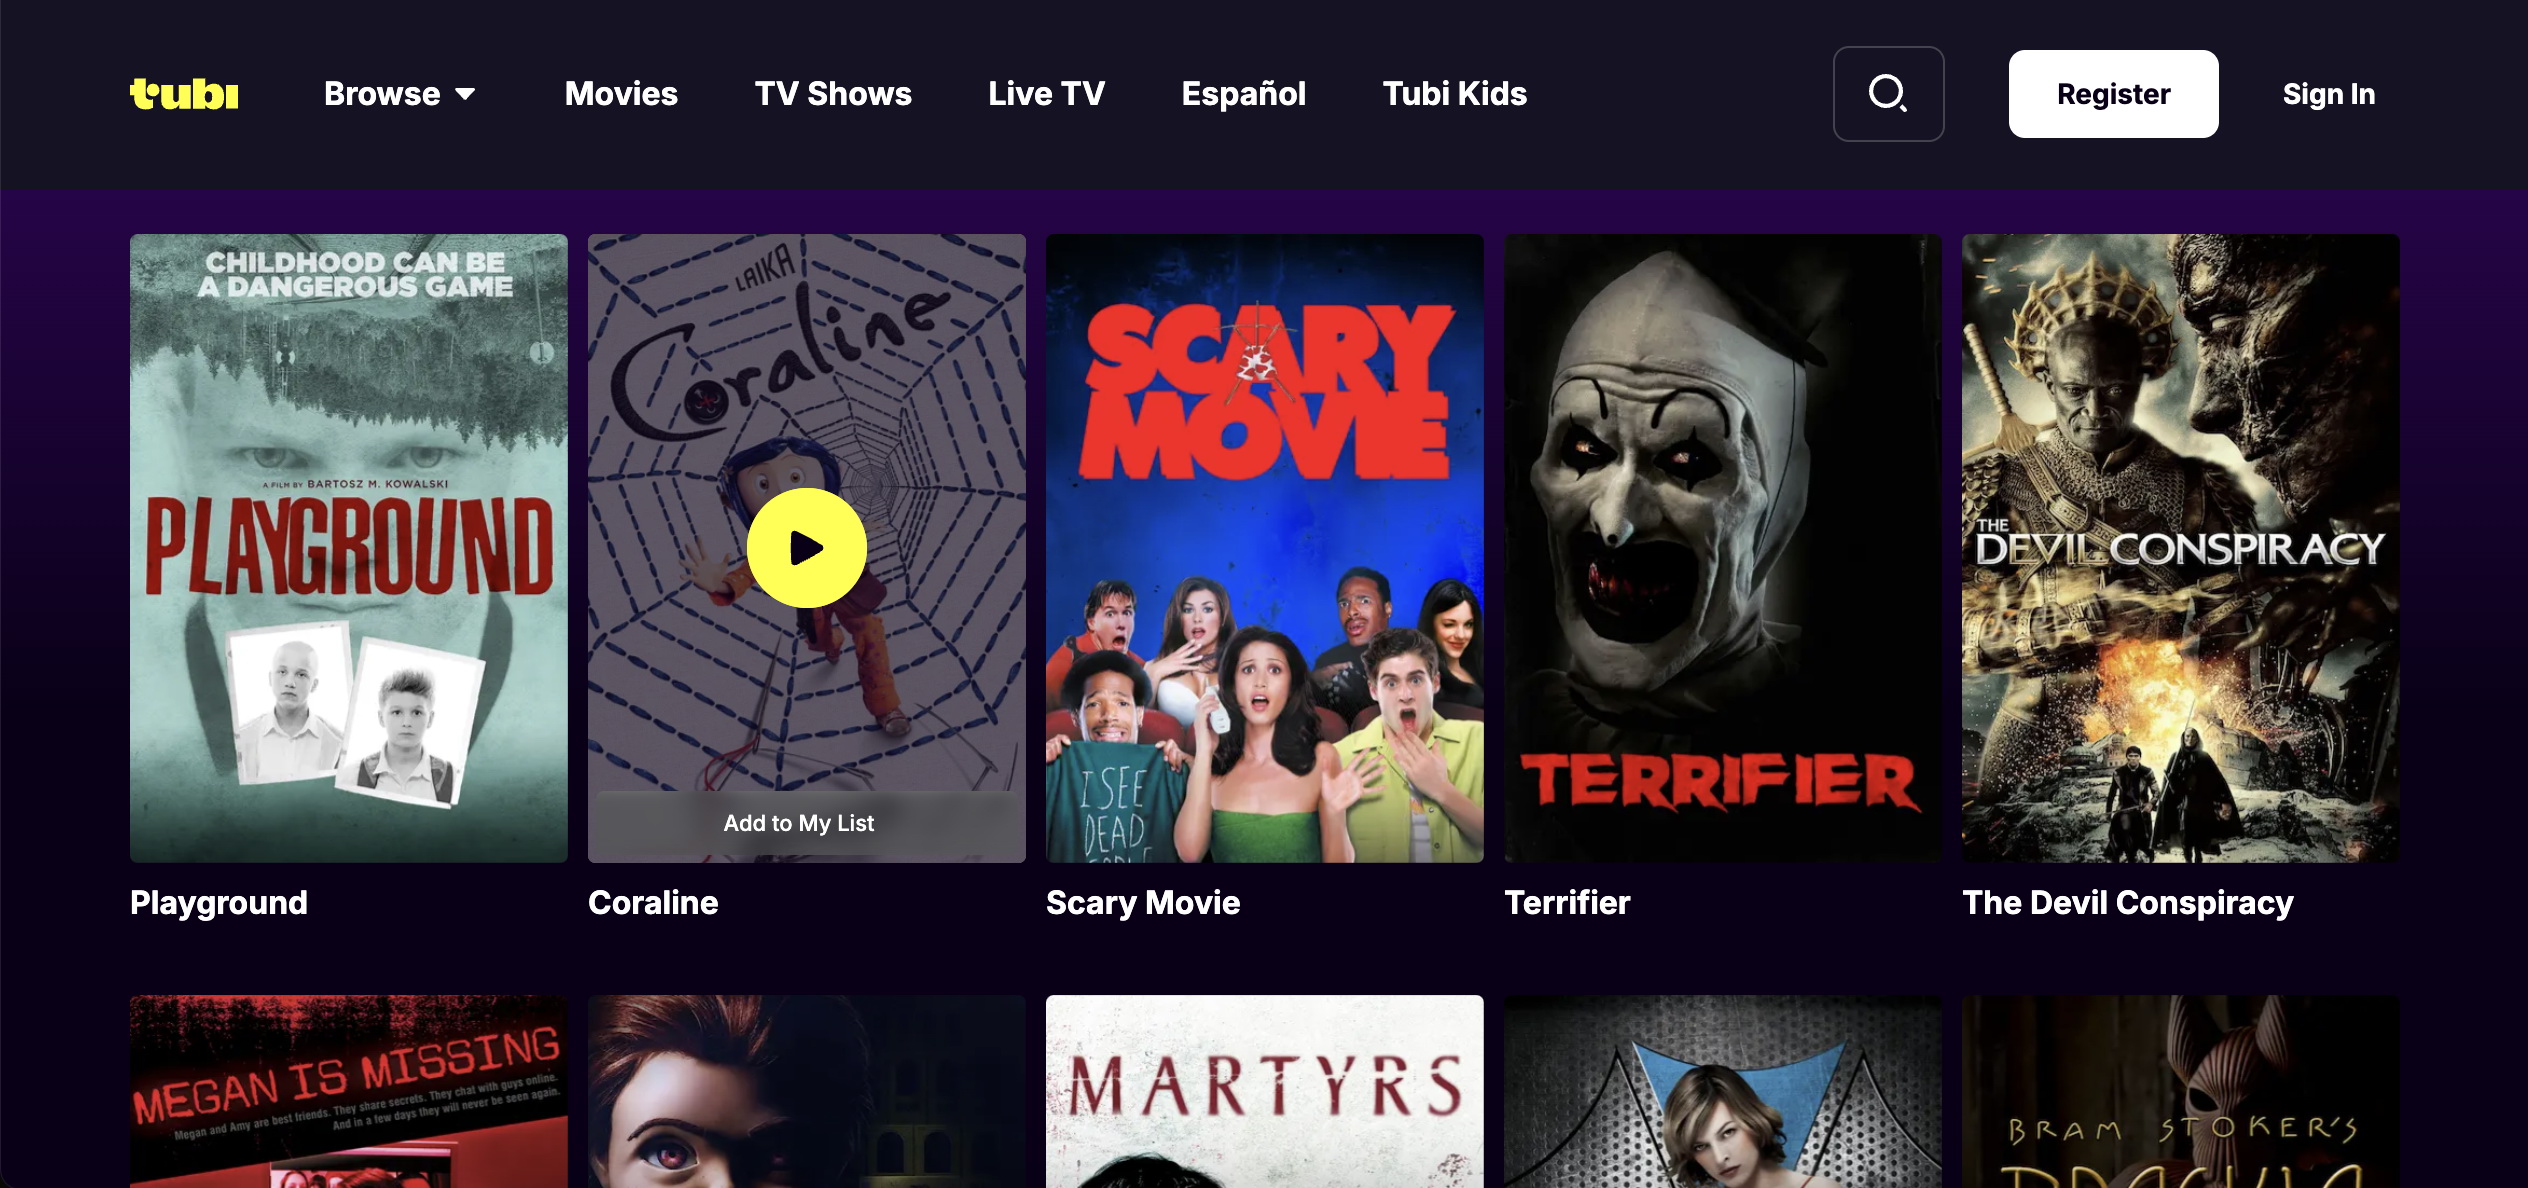The width and height of the screenshot is (2528, 1188).
Task: Open the Movies menu item
Action: (x=621, y=94)
